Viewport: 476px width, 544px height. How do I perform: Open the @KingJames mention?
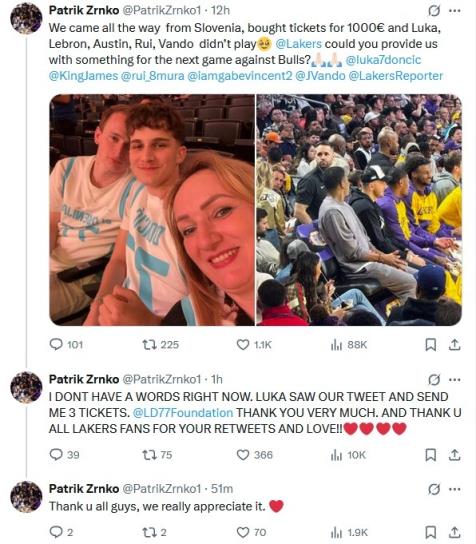pyautogui.click(x=83, y=76)
